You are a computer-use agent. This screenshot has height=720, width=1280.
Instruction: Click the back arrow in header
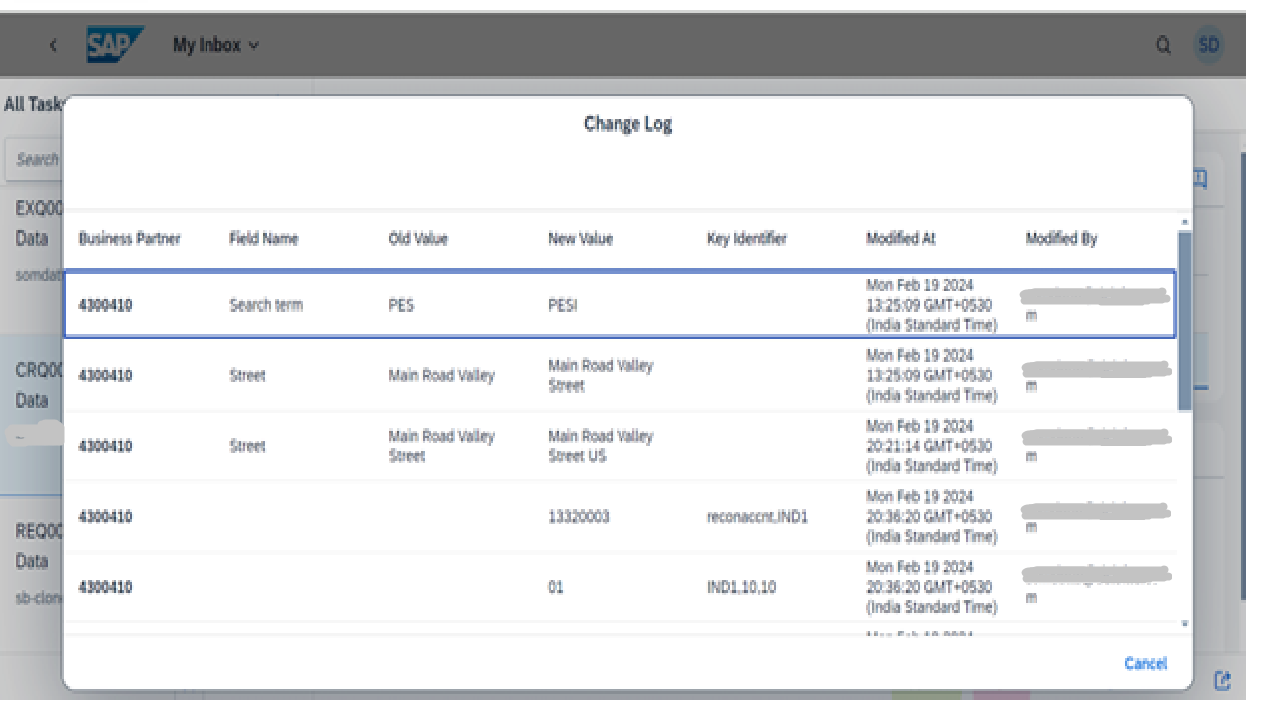point(53,45)
